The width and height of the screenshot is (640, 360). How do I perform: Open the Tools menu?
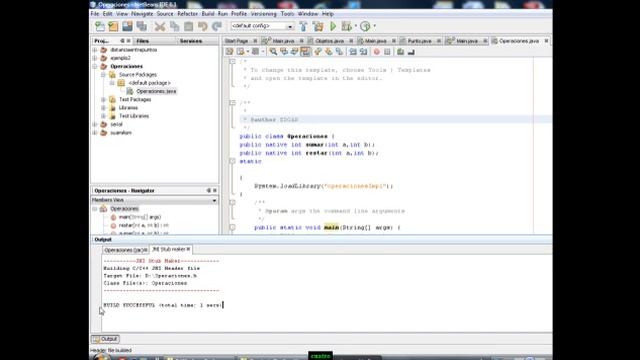(x=287, y=14)
